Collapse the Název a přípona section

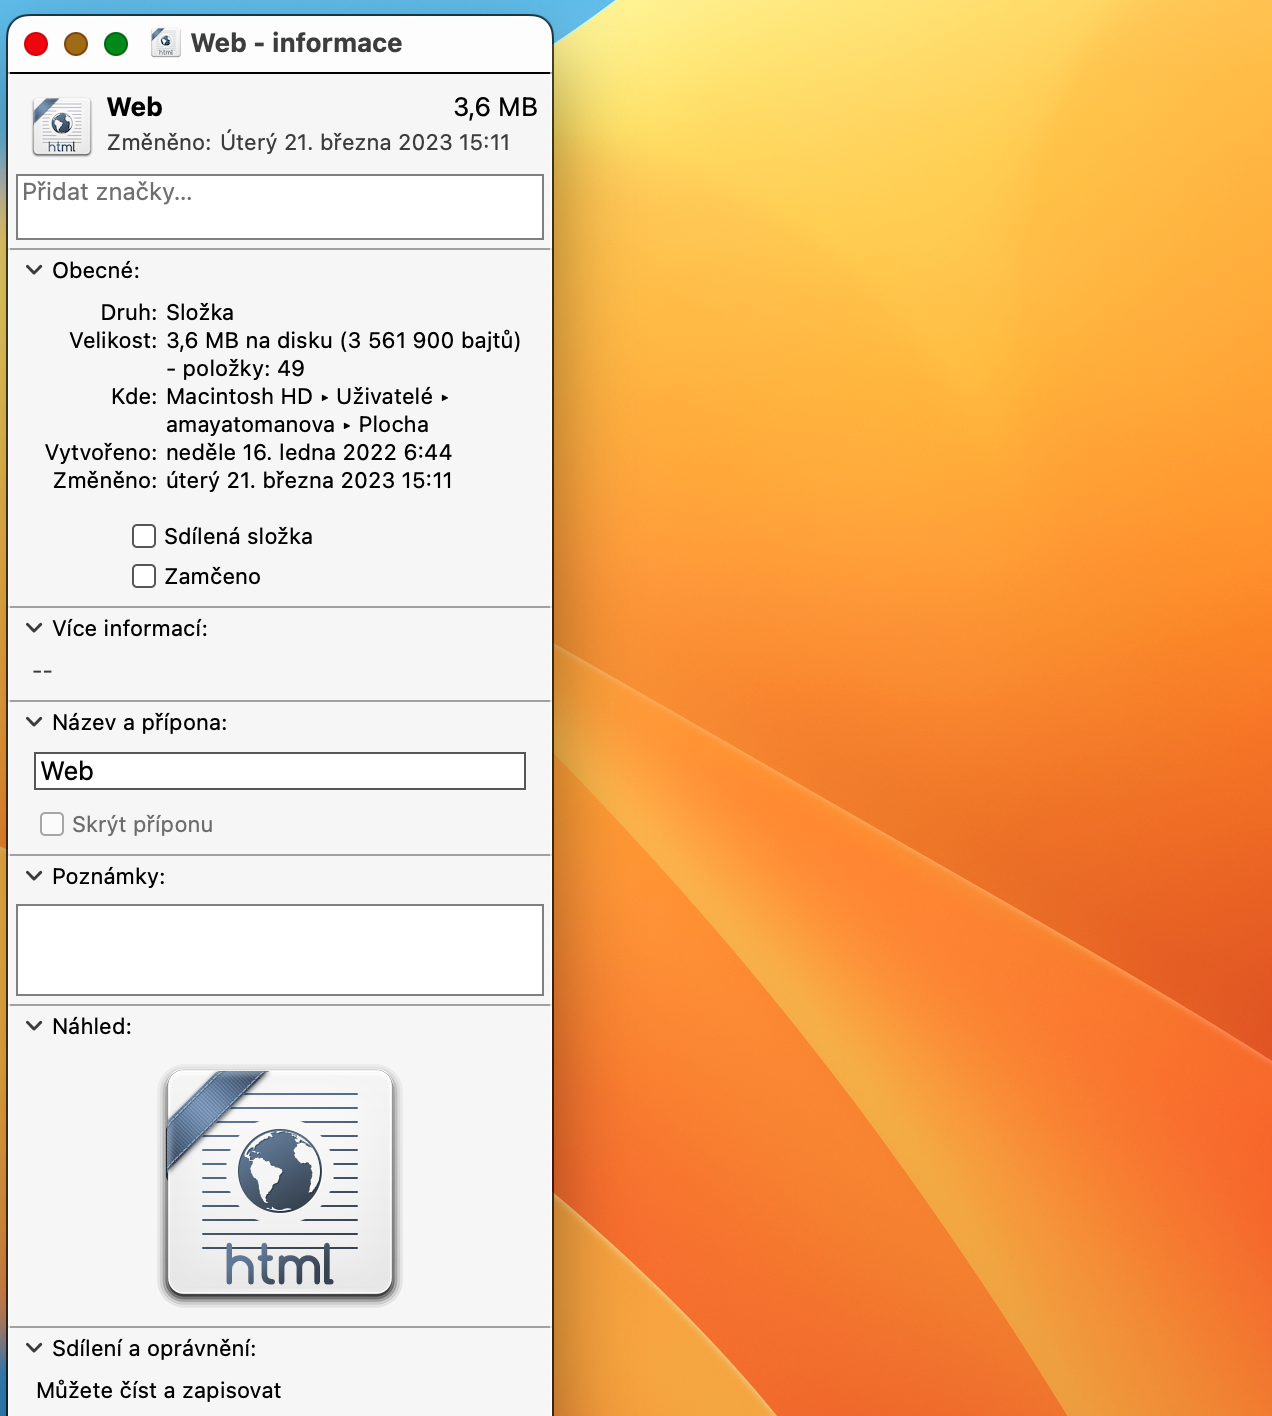click(34, 722)
